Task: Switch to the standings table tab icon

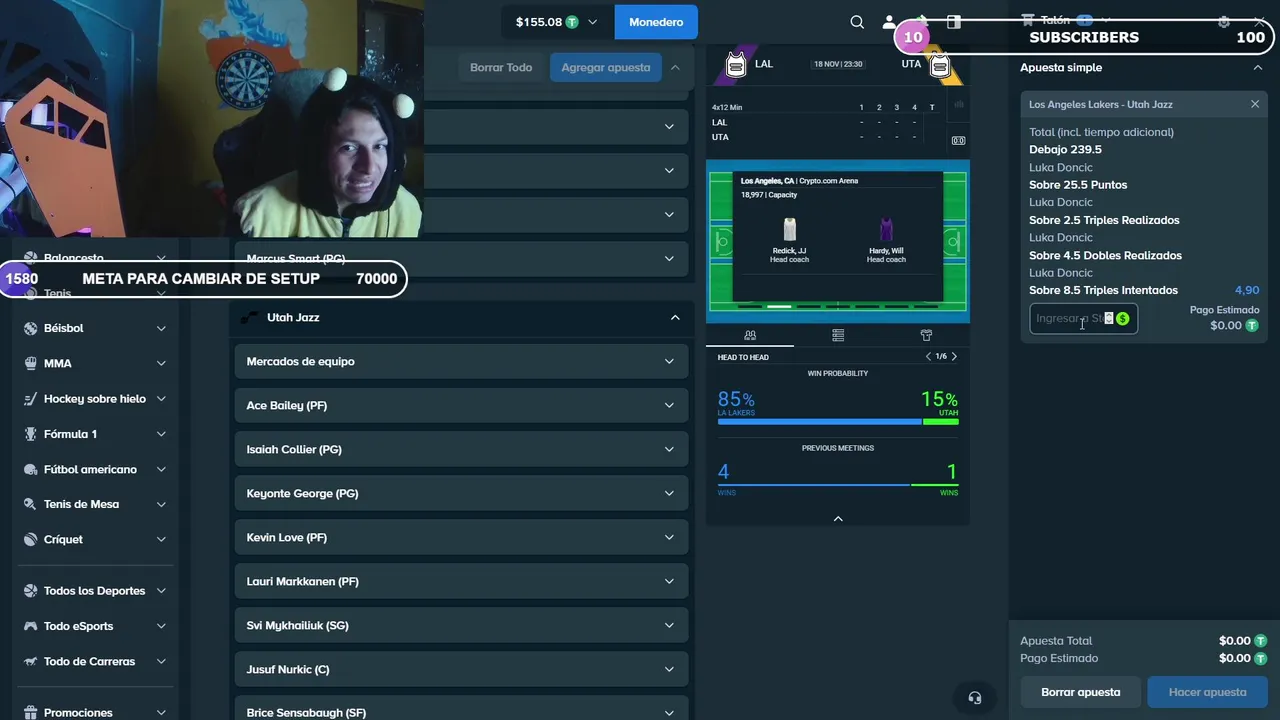Action: tap(838, 335)
